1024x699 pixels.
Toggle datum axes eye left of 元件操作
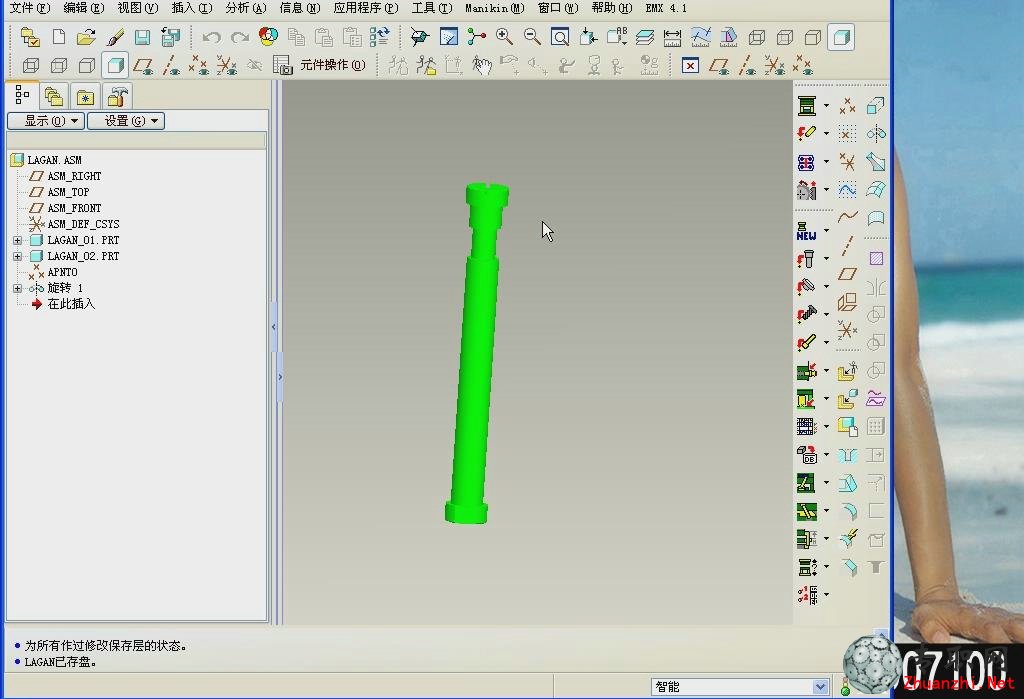click(171, 65)
